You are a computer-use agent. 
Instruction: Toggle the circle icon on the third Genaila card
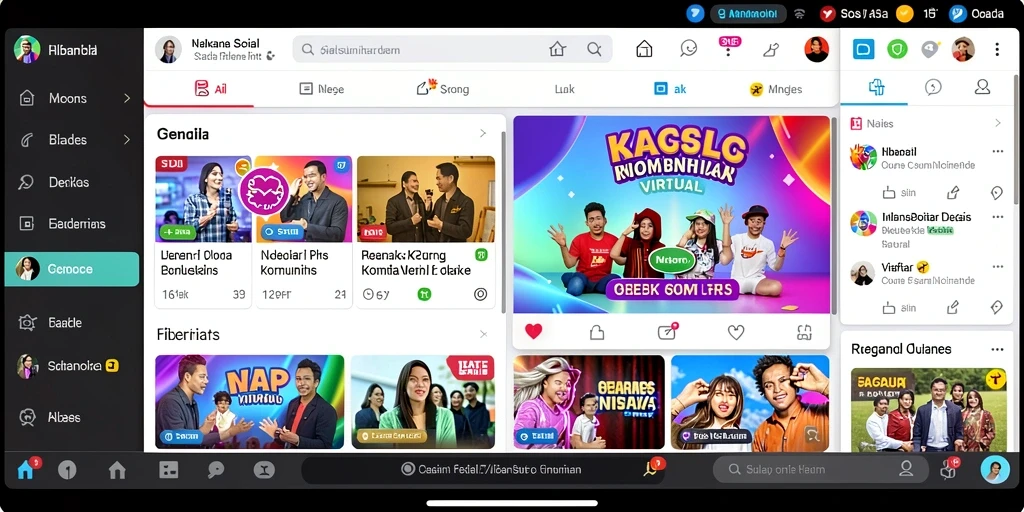pyautogui.click(x=481, y=295)
